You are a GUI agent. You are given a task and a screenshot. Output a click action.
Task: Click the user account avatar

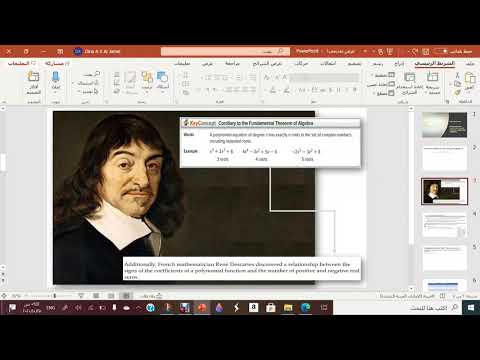(x=78, y=51)
